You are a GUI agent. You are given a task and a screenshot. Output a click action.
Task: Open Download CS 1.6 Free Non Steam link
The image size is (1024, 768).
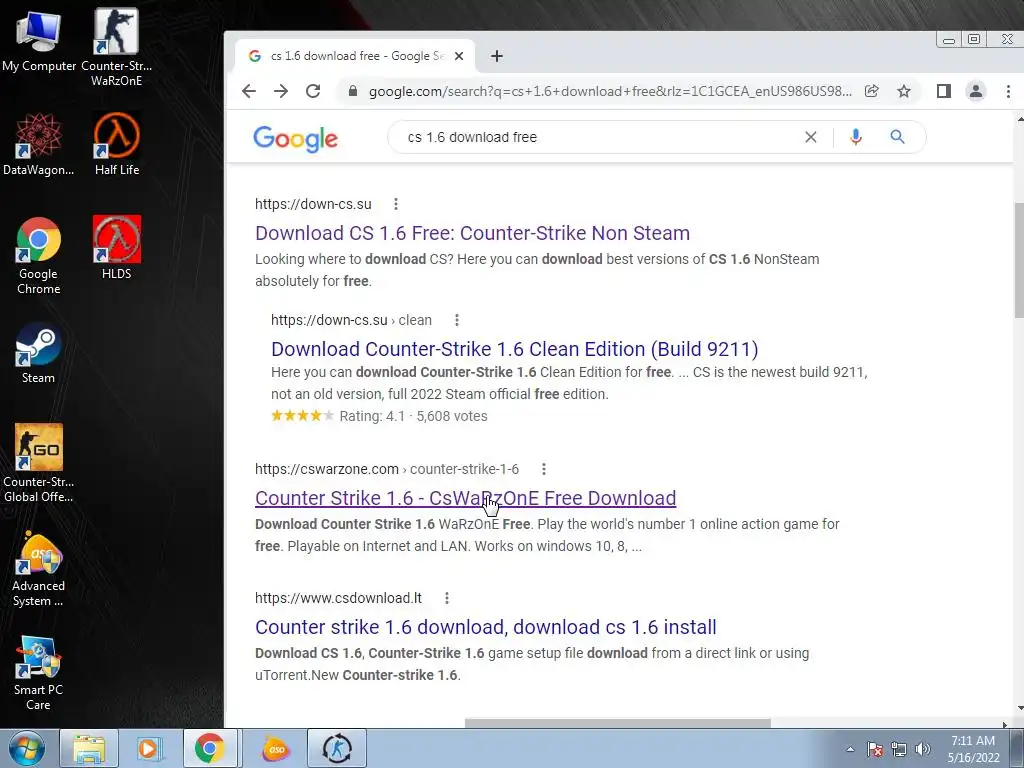[472, 233]
